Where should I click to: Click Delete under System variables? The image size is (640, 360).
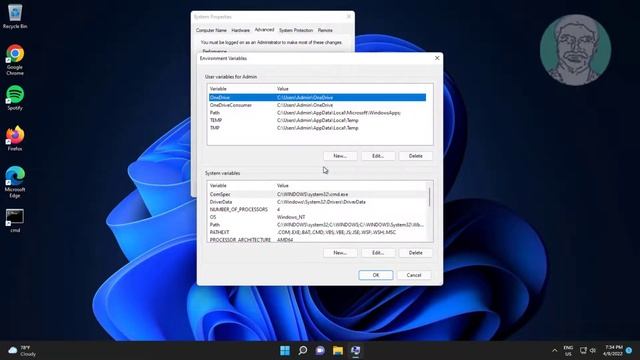point(416,253)
